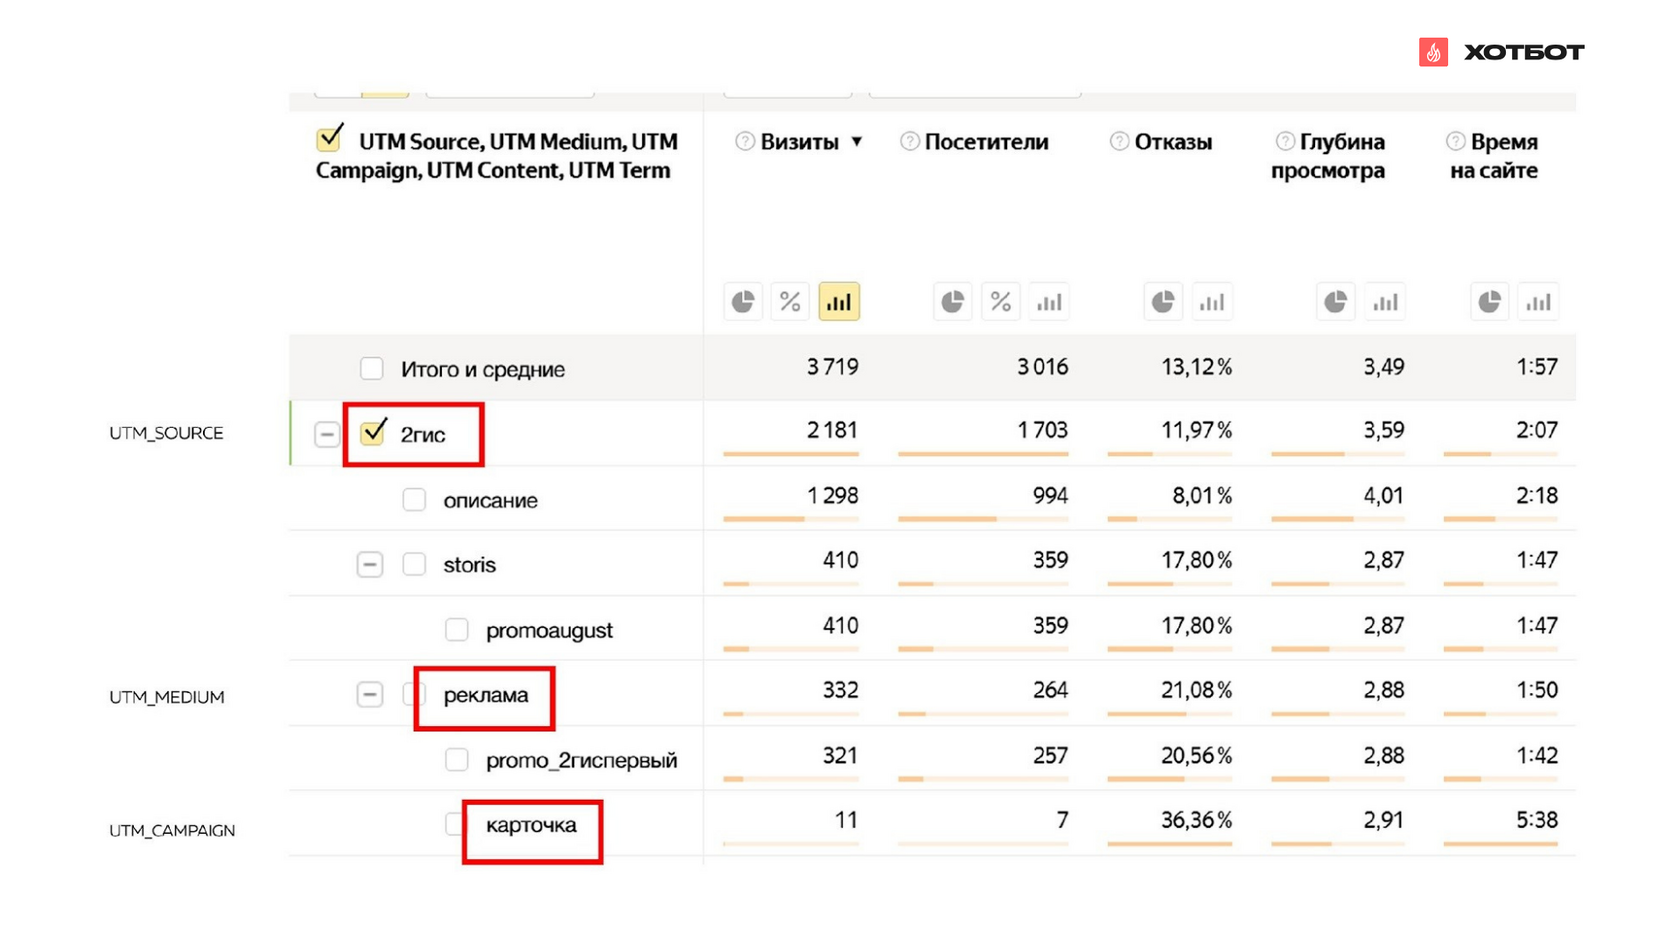The height and width of the screenshot is (945, 1680).
Task: Uncheck the 2гис row checkbox
Action: coord(374,433)
